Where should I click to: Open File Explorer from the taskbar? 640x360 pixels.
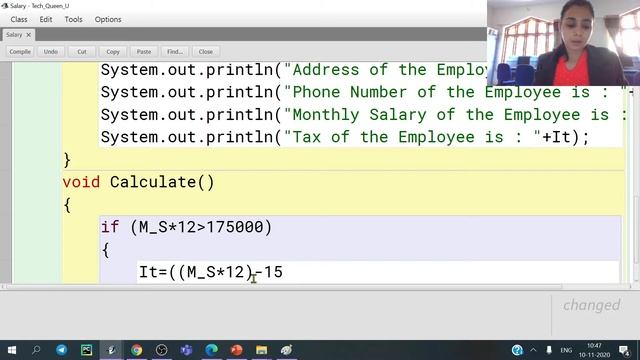click(261, 350)
